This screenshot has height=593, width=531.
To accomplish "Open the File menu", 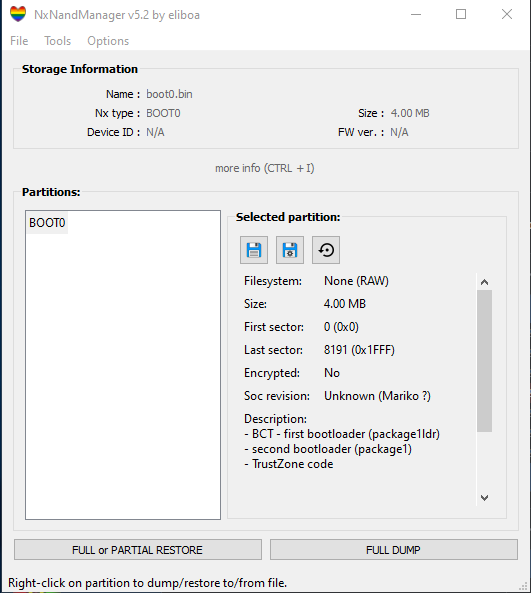I will tap(19, 41).
